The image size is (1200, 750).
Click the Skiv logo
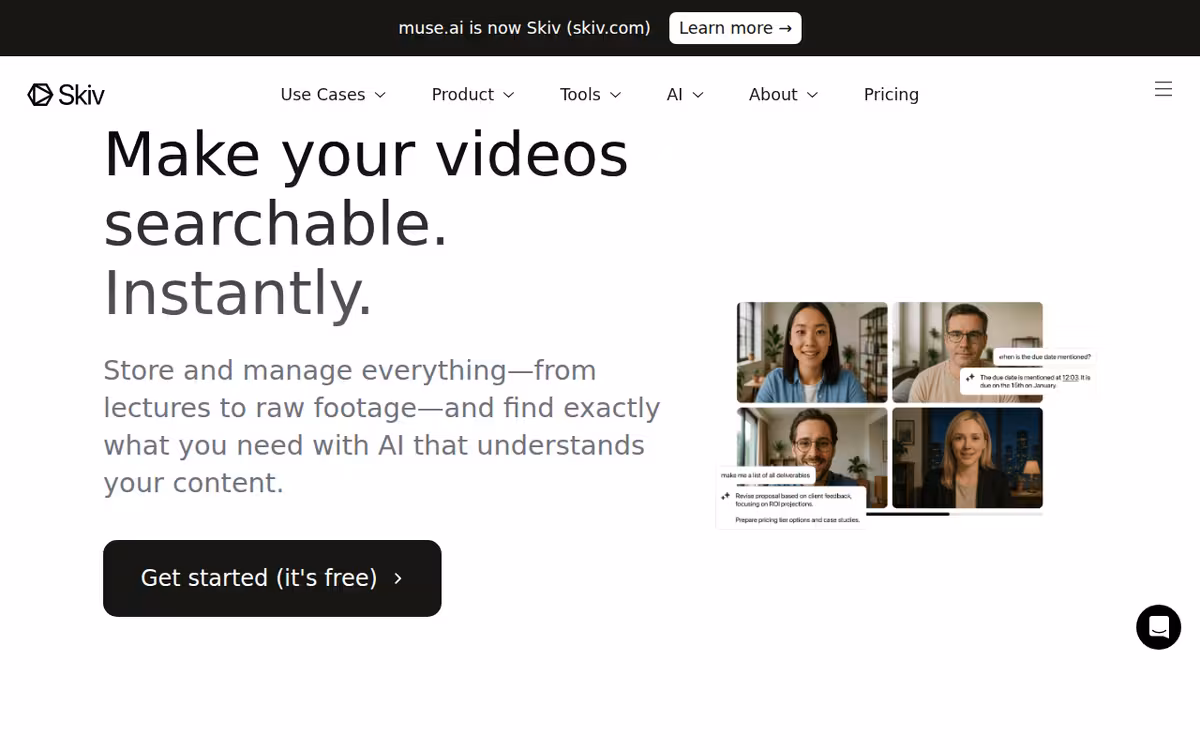tap(66, 95)
